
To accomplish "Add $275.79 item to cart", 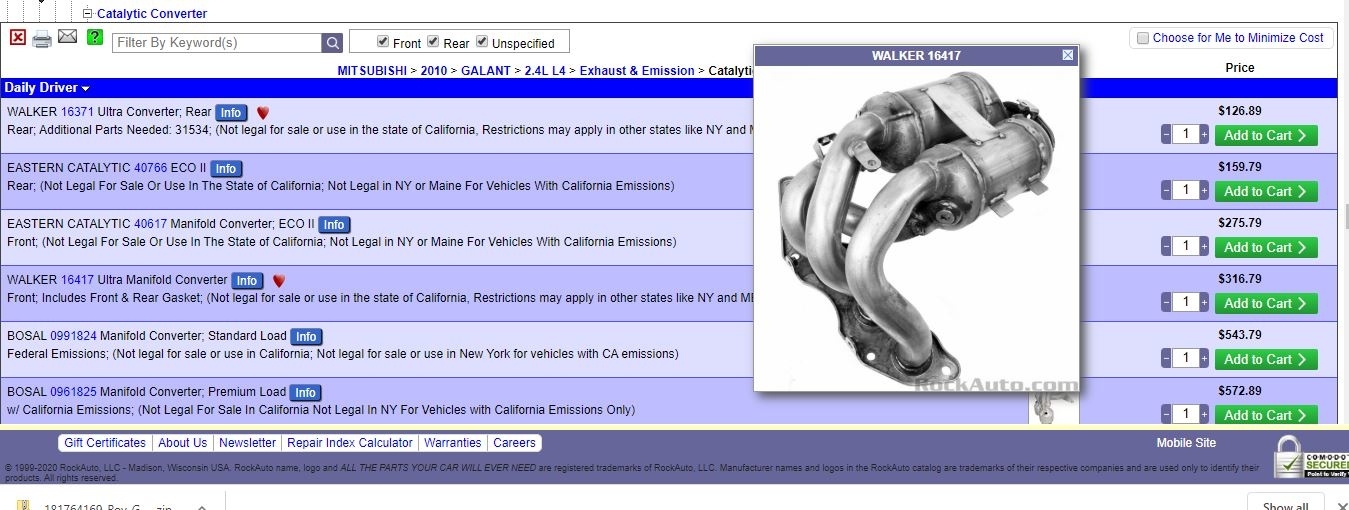I will 1266,247.
